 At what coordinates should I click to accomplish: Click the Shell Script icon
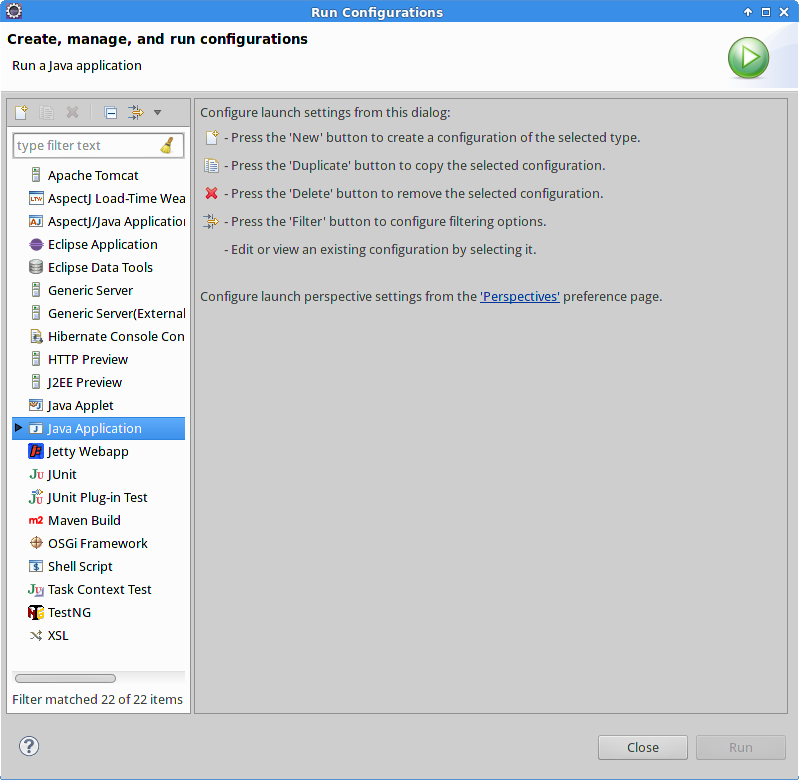(x=36, y=566)
